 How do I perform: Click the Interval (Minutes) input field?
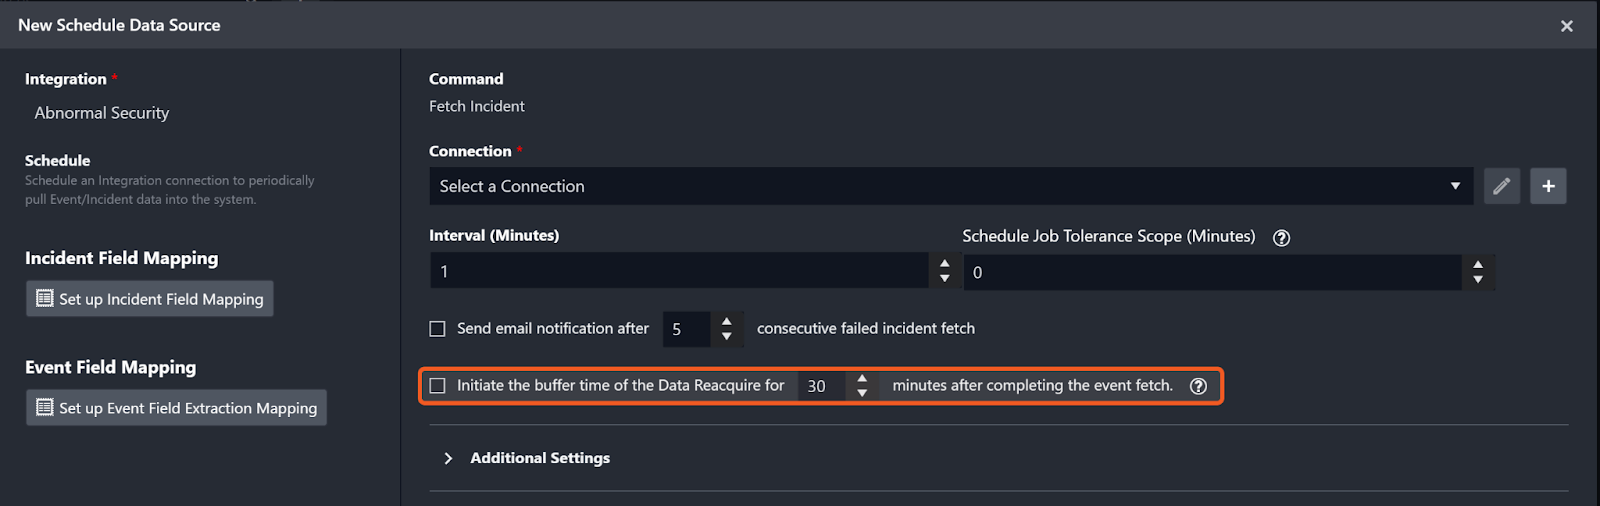click(x=680, y=271)
